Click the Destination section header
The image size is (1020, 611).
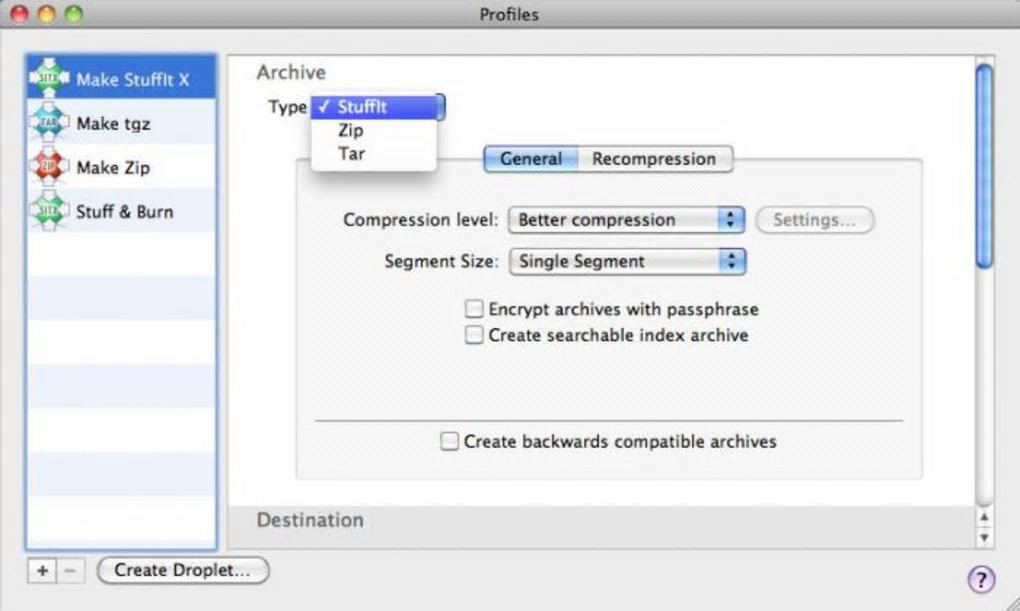click(x=310, y=520)
